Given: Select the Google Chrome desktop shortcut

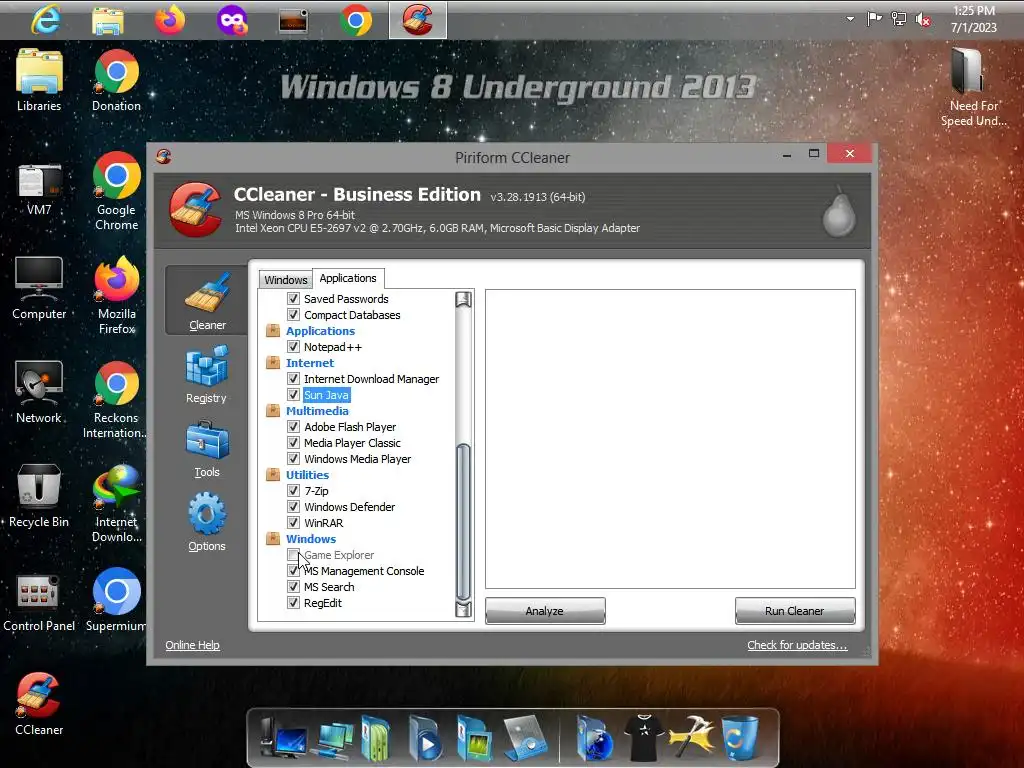Looking at the screenshot, I should pyautogui.click(x=116, y=191).
